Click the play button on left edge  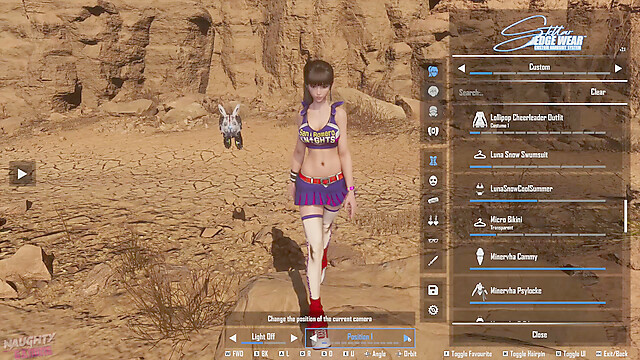[22, 174]
